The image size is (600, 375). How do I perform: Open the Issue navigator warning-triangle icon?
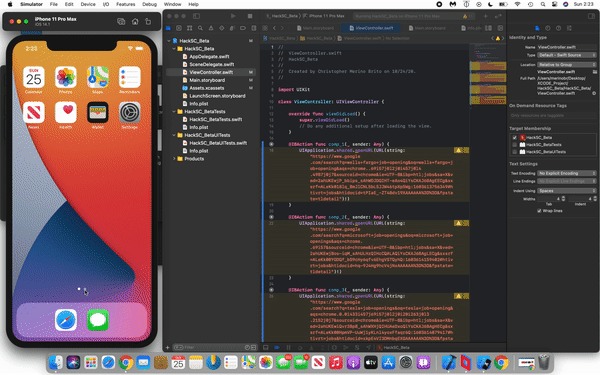211,28
